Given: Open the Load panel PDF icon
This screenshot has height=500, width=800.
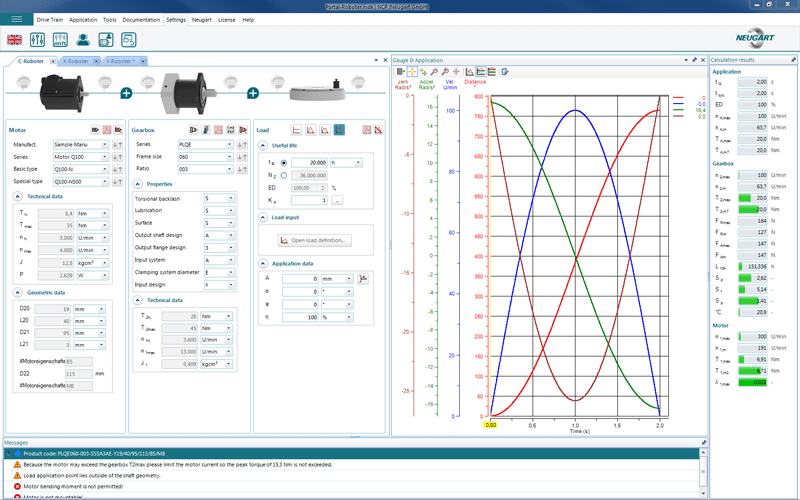Looking at the screenshot, I should (x=366, y=130).
